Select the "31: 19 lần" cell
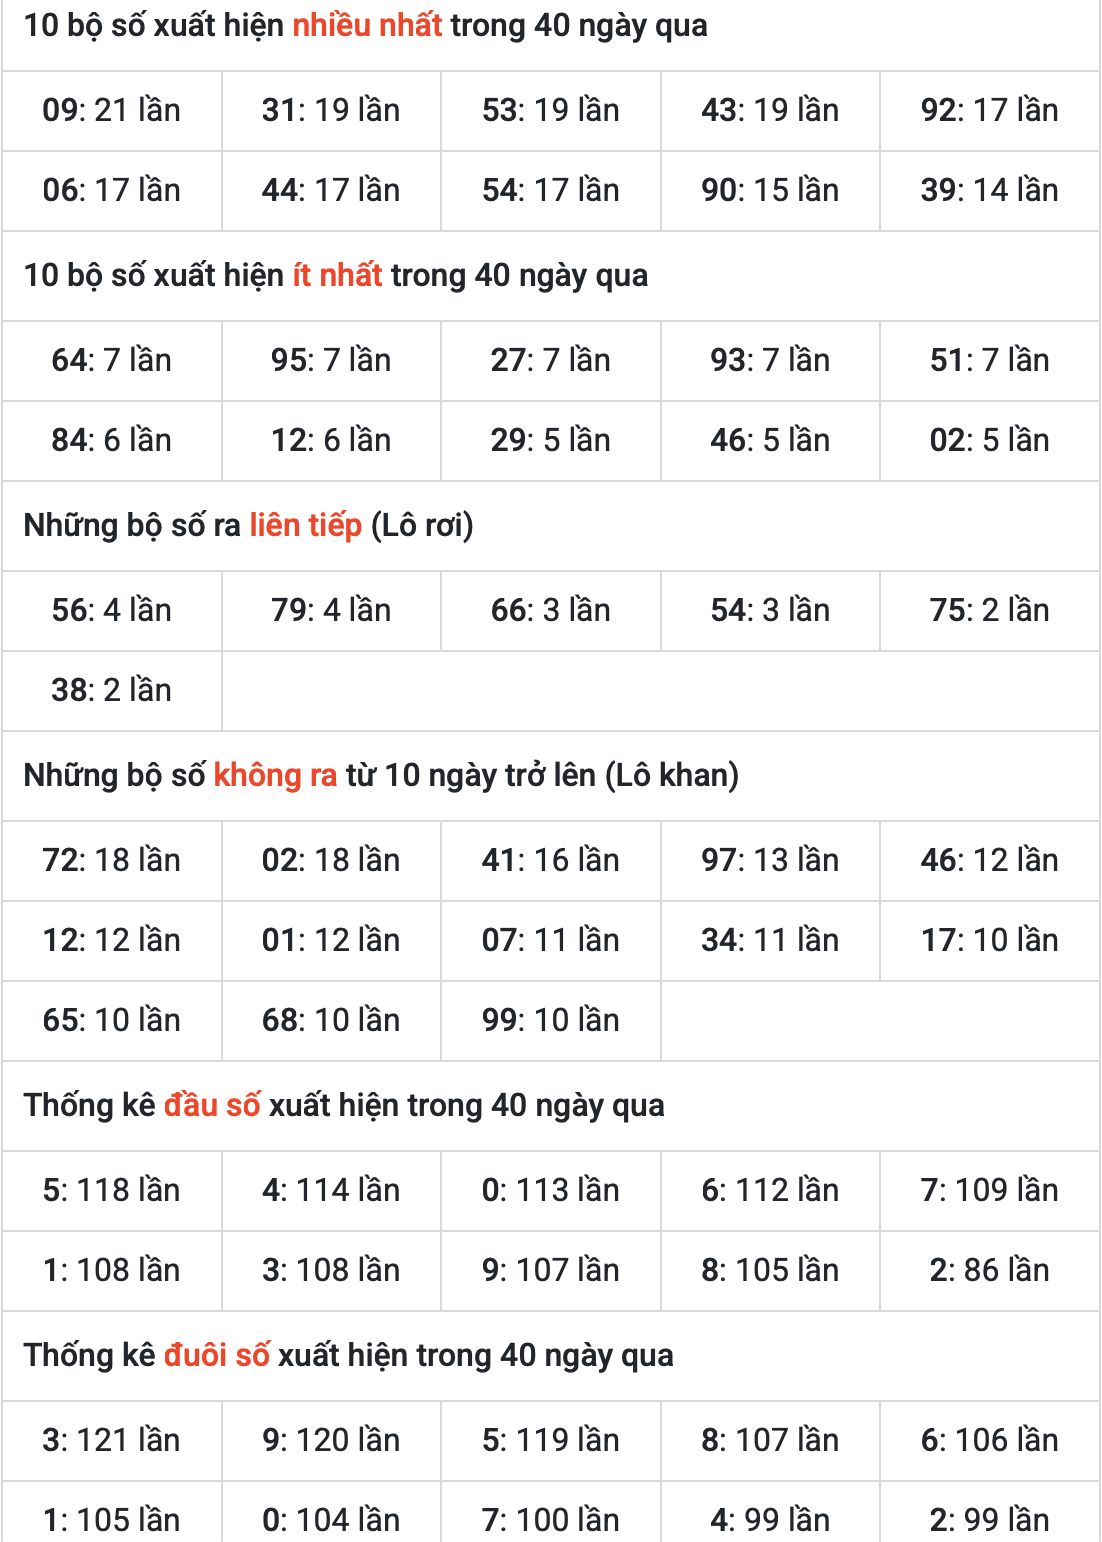1102x1542 pixels. click(331, 110)
